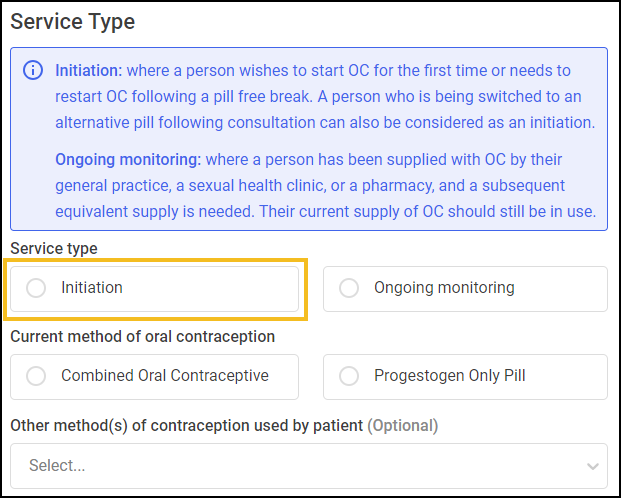Click the large Service Type heading
The image size is (621, 498).
pos(72,21)
